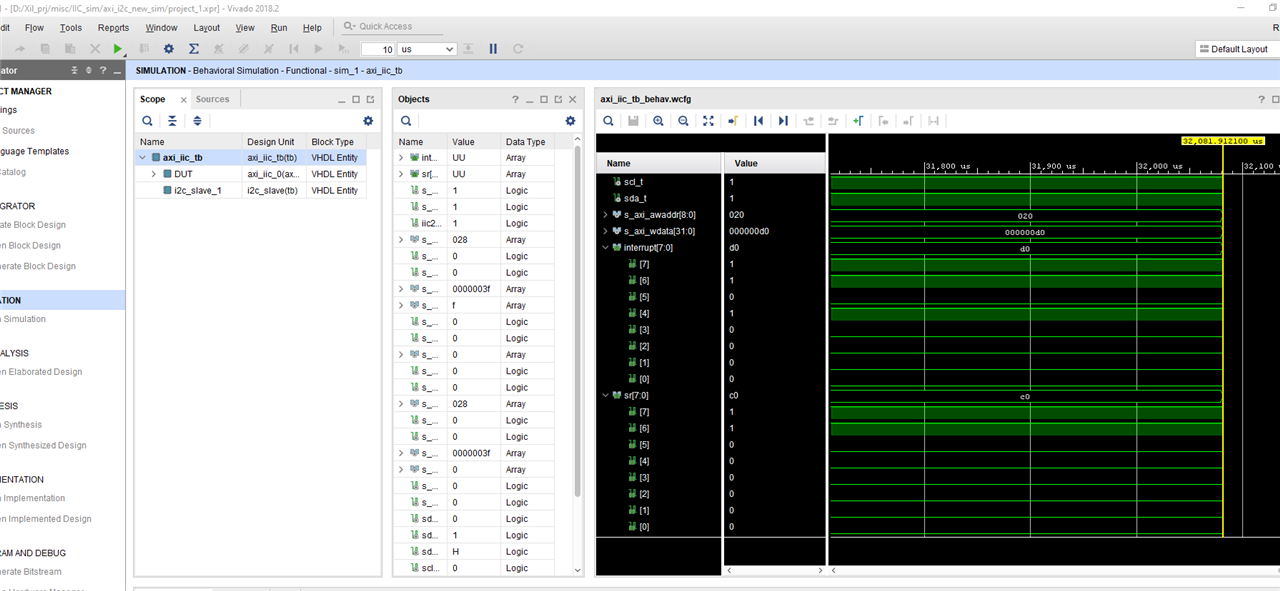Zoom out of the waveform view
1280x591 pixels.
[x=683, y=121]
